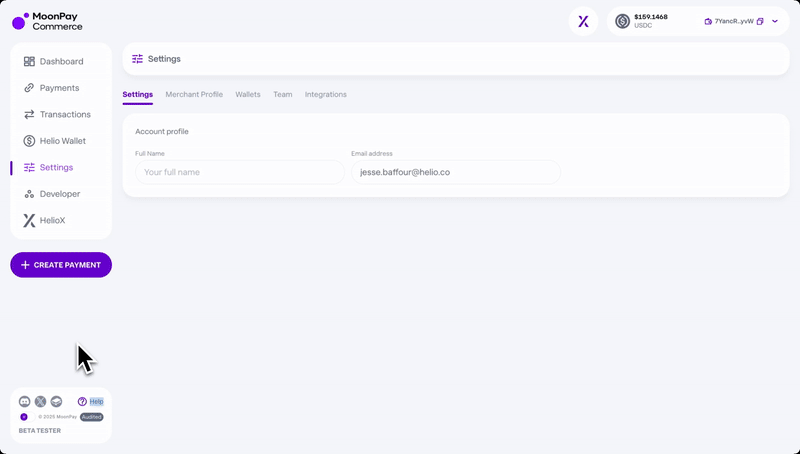The height and width of the screenshot is (454, 800).
Task: Click the MoonPay Commerce logo
Action: point(47,21)
